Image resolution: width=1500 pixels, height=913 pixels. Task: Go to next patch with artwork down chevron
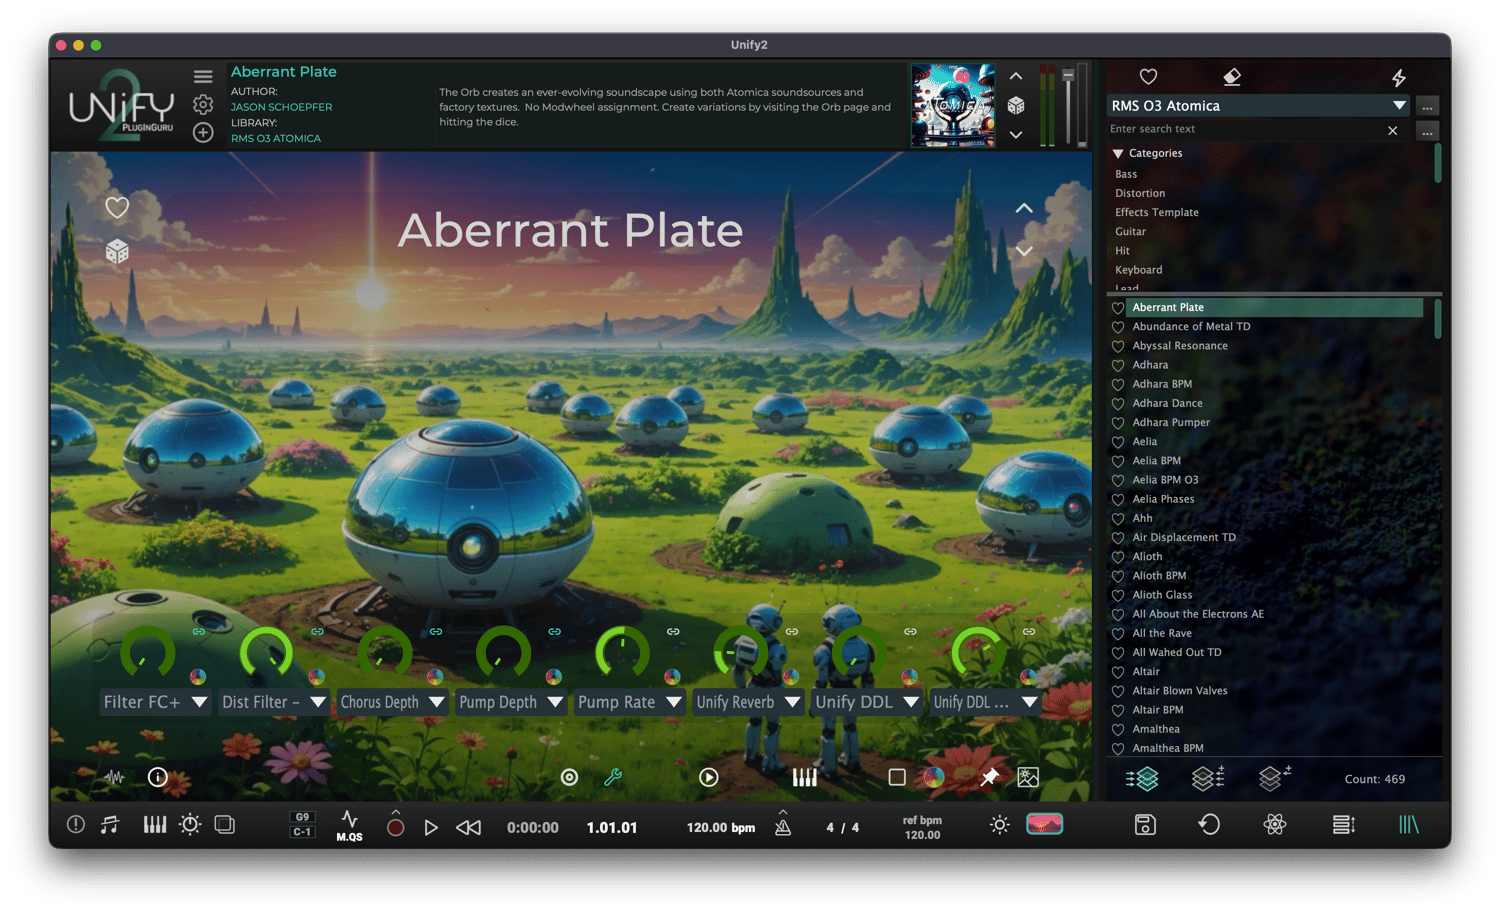click(1024, 251)
